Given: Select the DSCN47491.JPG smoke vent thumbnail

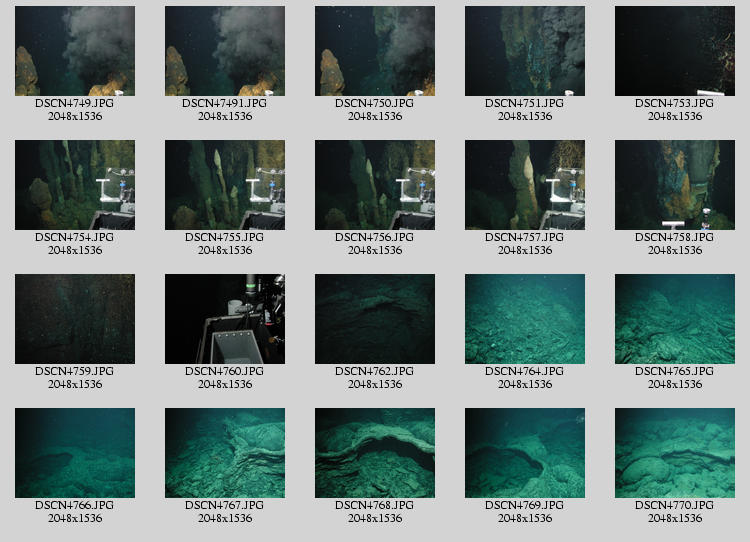Looking at the screenshot, I should 225,51.
